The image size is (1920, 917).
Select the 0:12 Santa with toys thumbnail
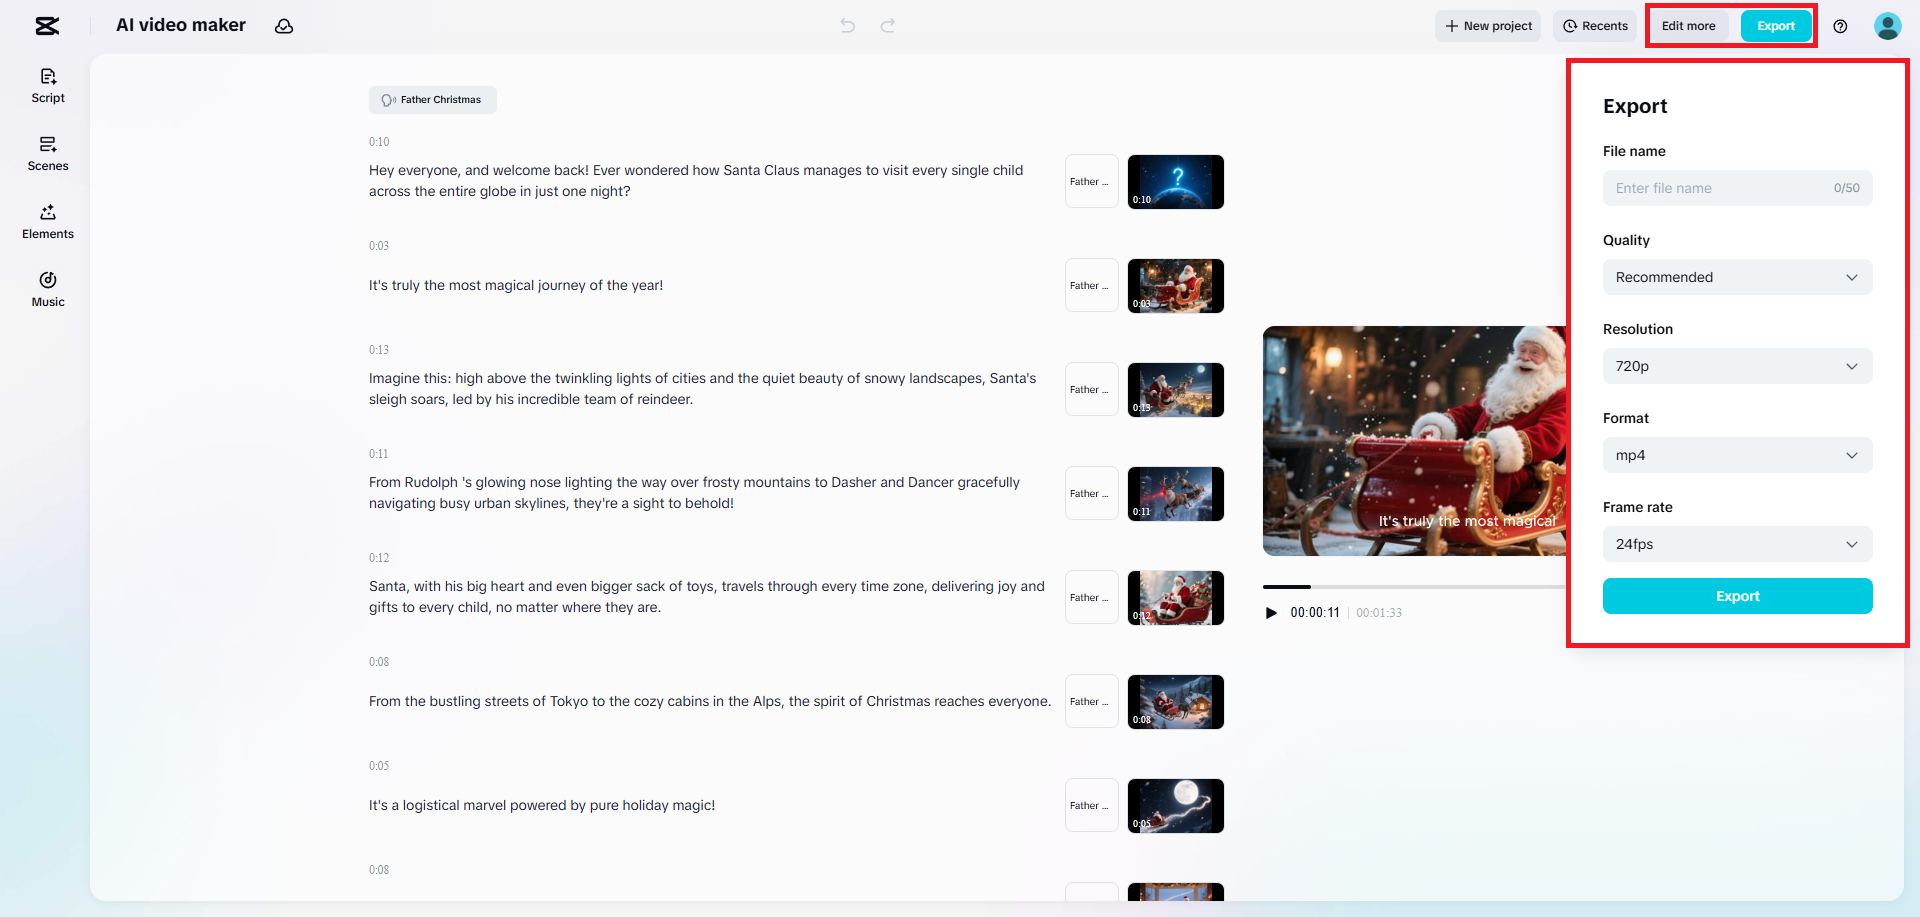pyautogui.click(x=1176, y=598)
